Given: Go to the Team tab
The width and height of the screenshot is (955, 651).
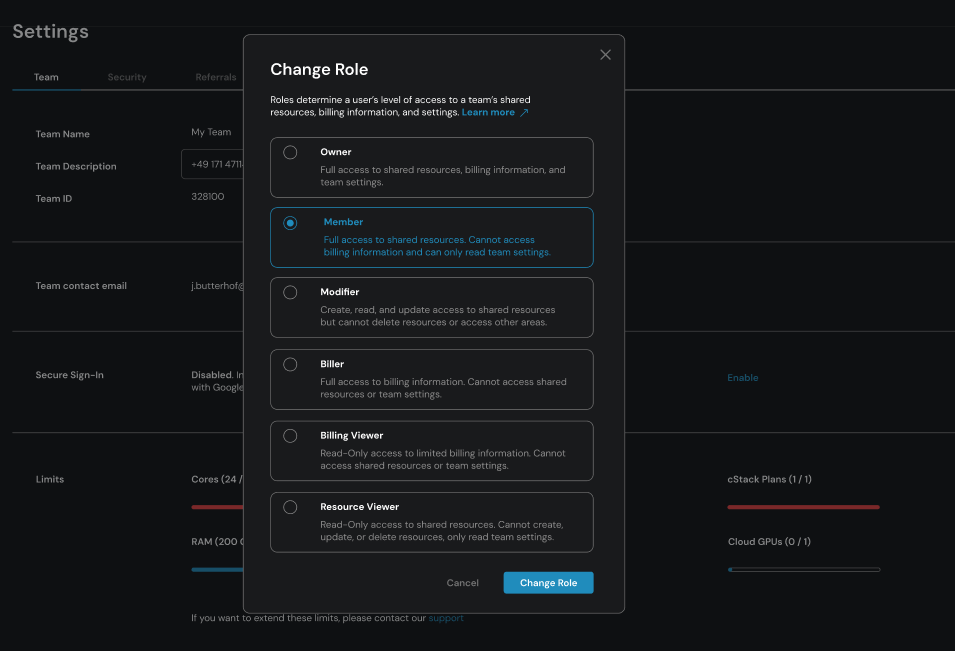Looking at the screenshot, I should tap(46, 77).
